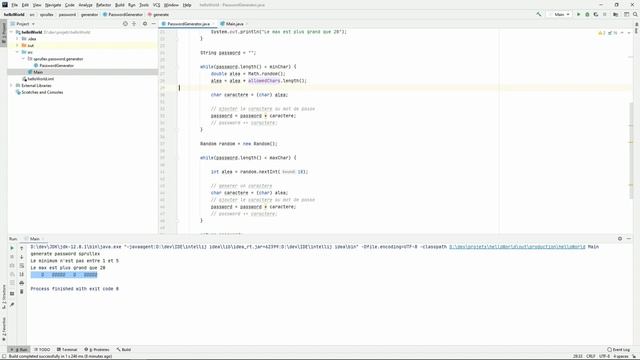Toggle soft-wrap in Run console
This screenshot has height=360, width=640.
tap(22, 265)
